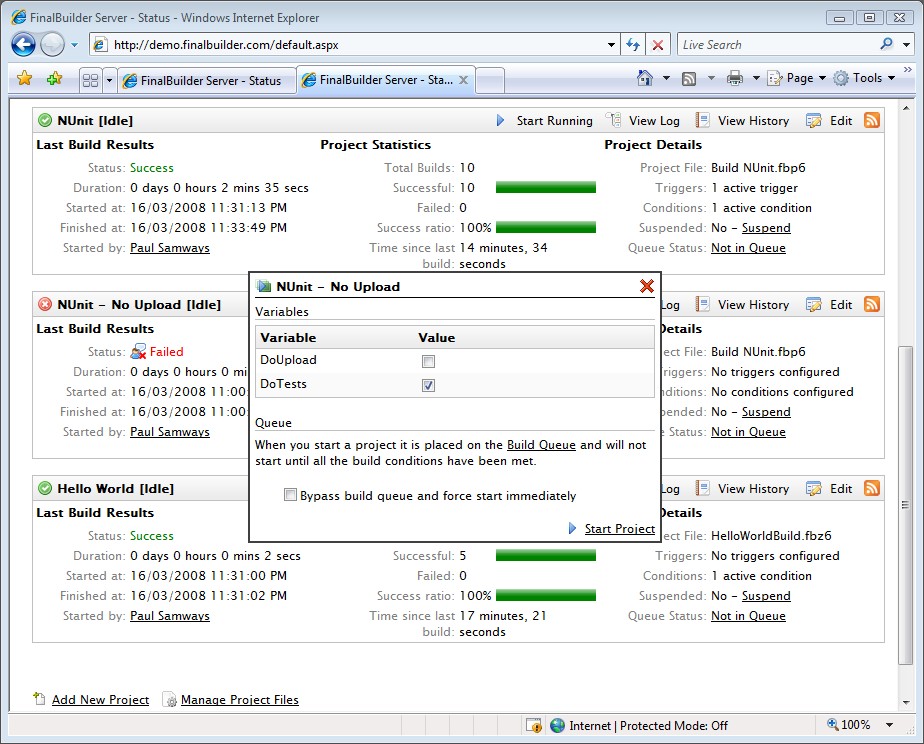924x744 pixels.
Task: Click the Home toolbar icon
Action: click(x=645, y=78)
